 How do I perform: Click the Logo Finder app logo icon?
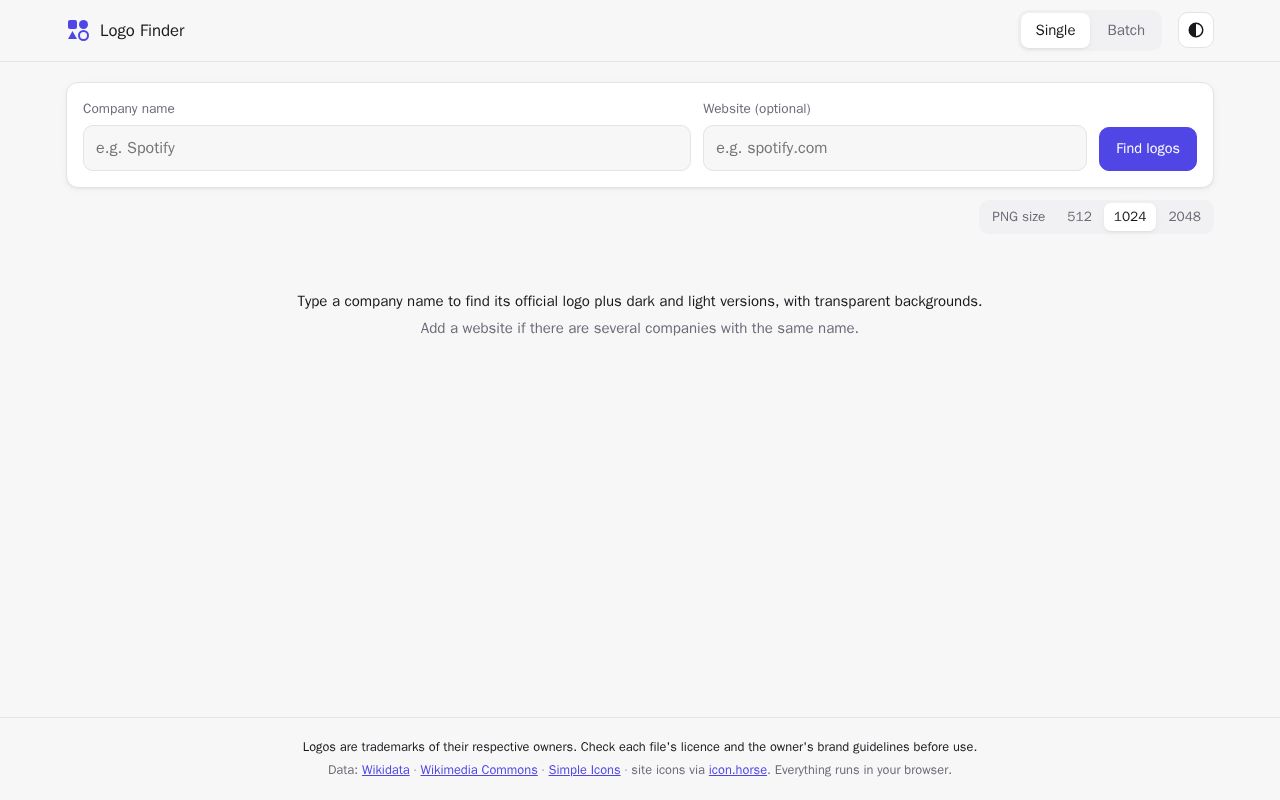78,30
